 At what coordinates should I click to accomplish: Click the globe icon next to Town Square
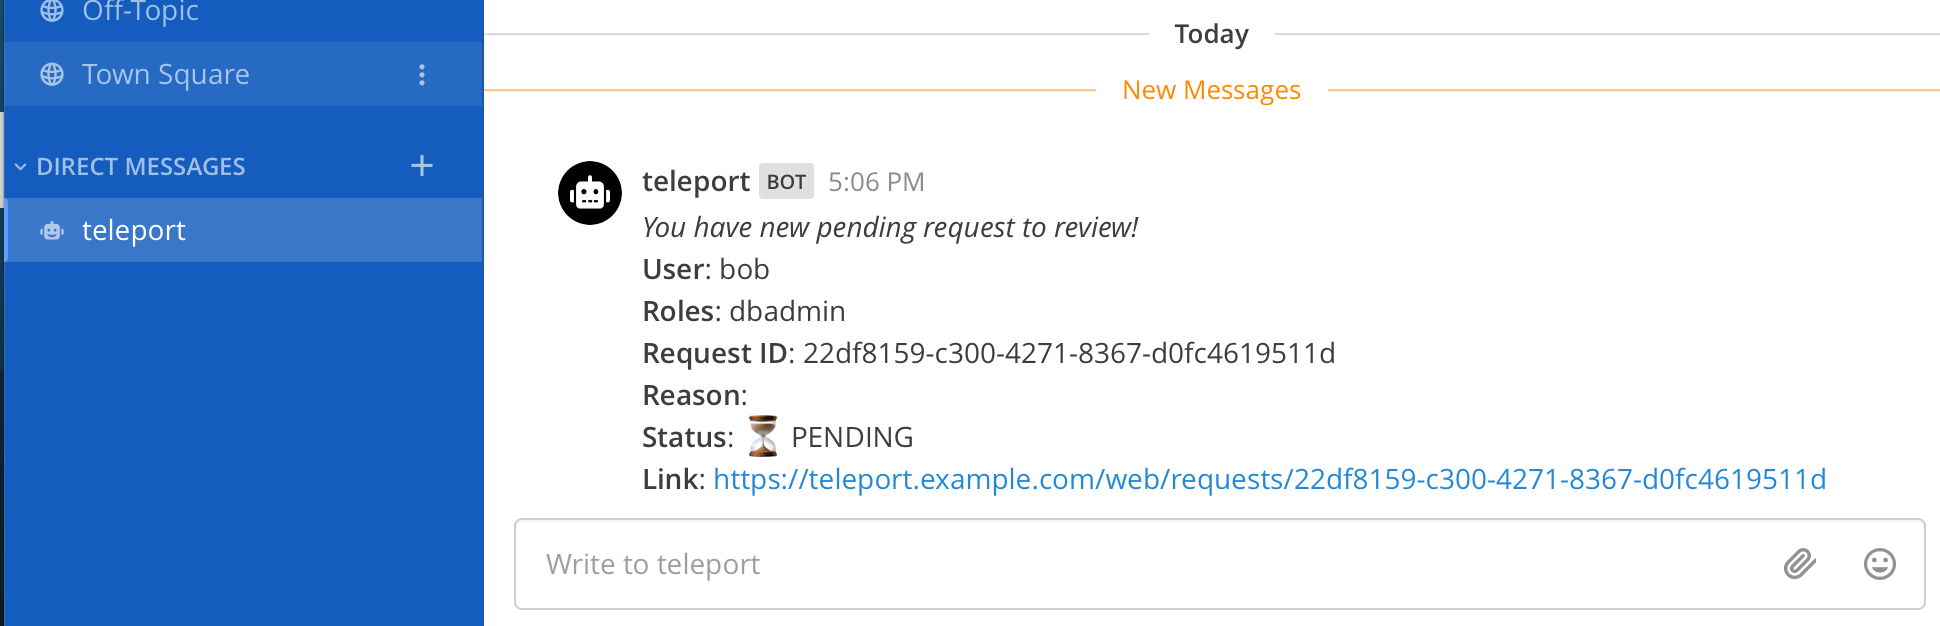tap(52, 75)
